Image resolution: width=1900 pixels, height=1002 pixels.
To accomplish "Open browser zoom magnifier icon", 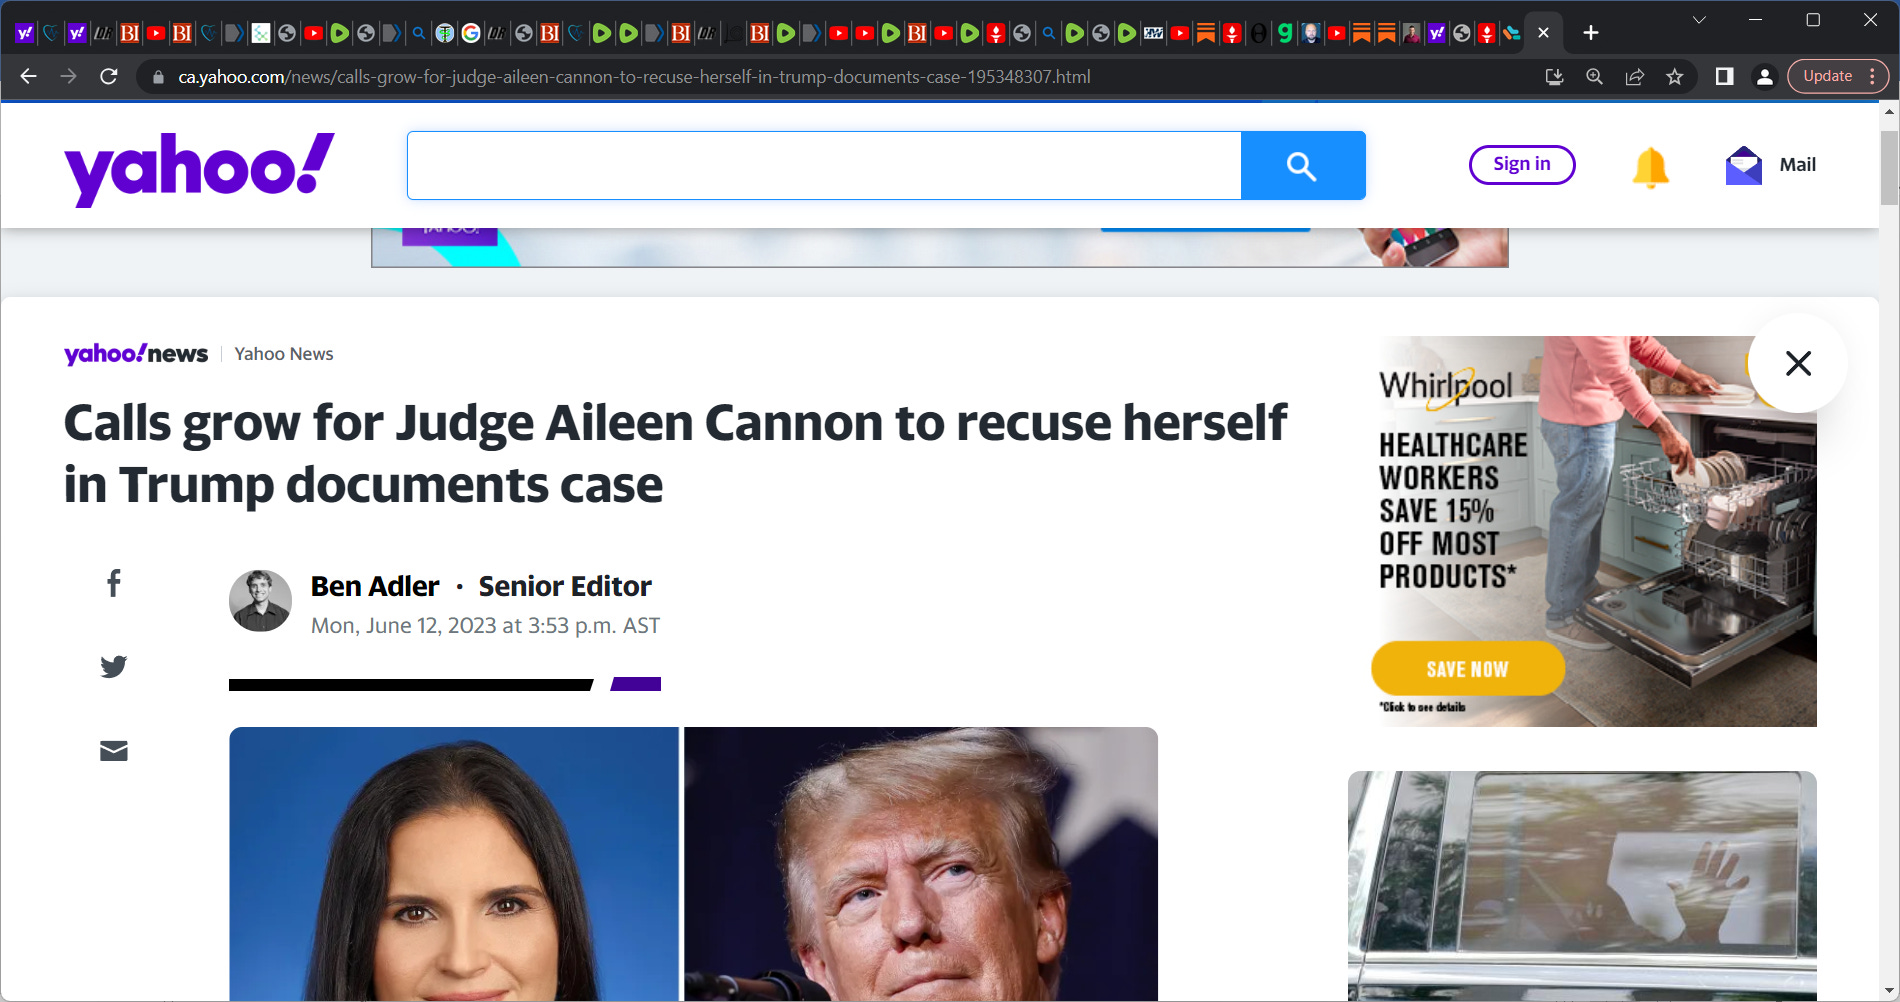I will click(x=1595, y=77).
